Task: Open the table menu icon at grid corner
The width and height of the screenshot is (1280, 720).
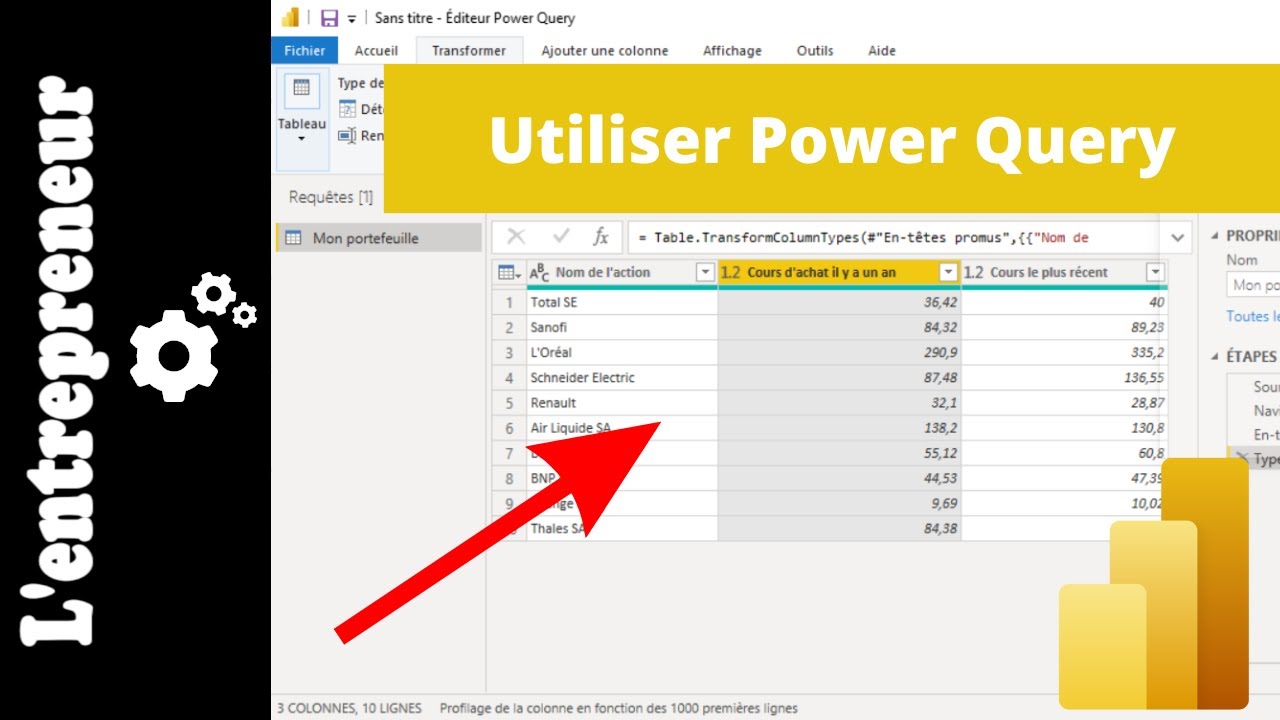Action: 509,272
